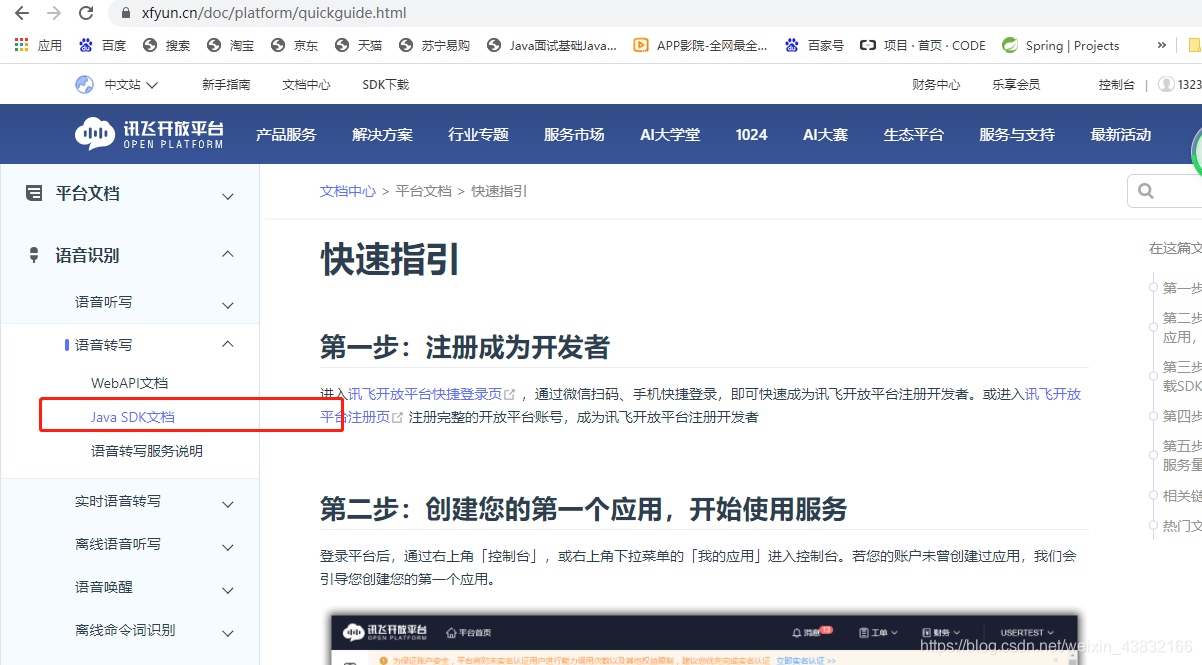Reload the page with refresh icon
Screen dimensions: 1202x665
tap(86, 13)
